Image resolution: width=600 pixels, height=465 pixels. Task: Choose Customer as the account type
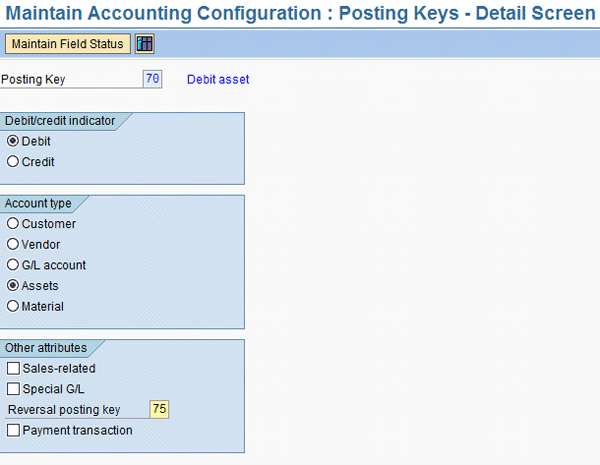tap(13, 224)
